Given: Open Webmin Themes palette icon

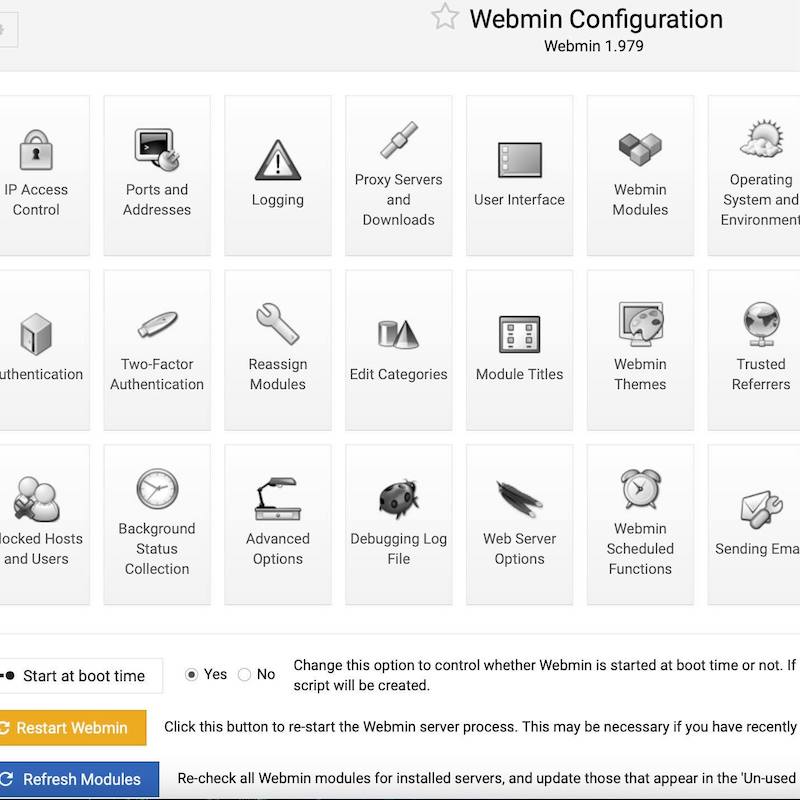Looking at the screenshot, I should pyautogui.click(x=640, y=324).
